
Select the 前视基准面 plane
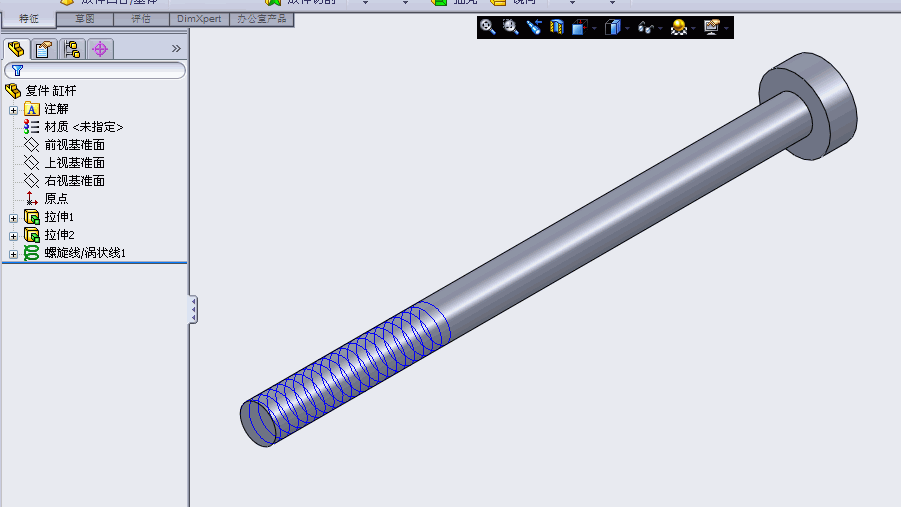click(x=75, y=145)
